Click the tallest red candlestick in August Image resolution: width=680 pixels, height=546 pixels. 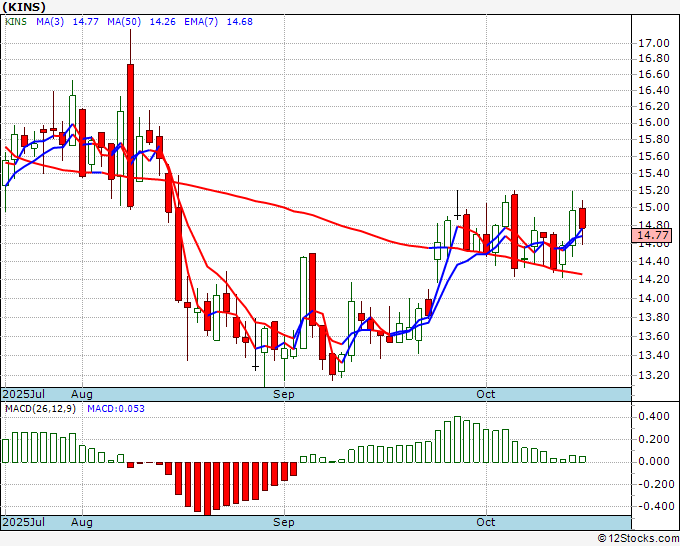[x=130, y=135]
